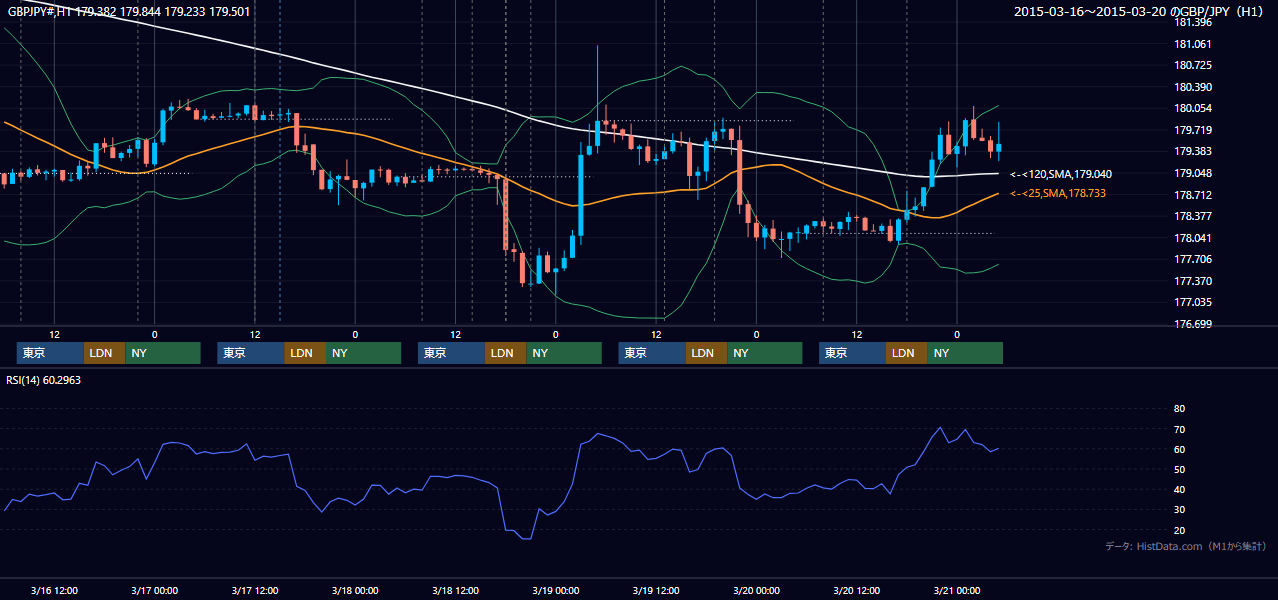Click price axis label 180.390

(1192, 87)
